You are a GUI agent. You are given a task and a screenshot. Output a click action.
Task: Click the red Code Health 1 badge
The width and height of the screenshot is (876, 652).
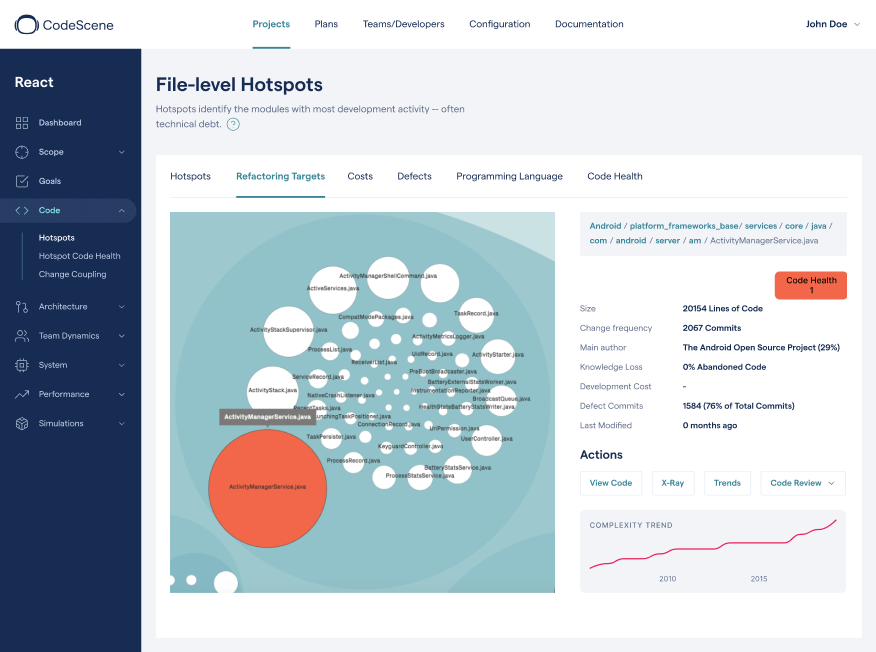click(x=810, y=285)
